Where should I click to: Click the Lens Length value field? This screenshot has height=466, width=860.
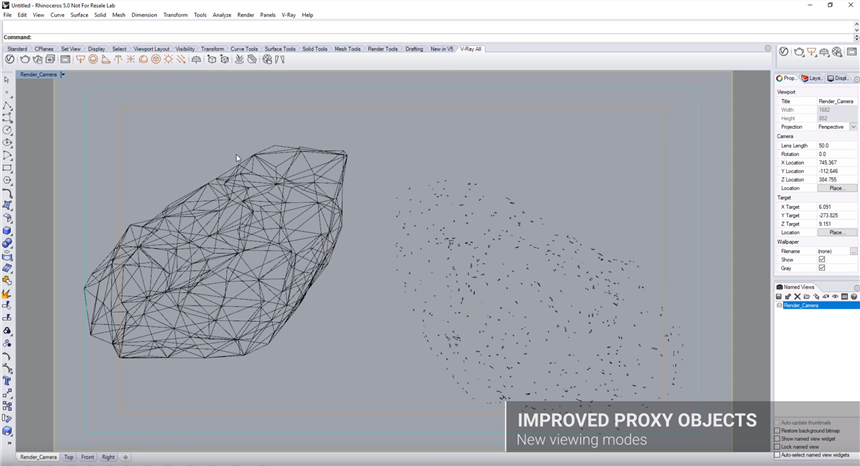coord(836,146)
